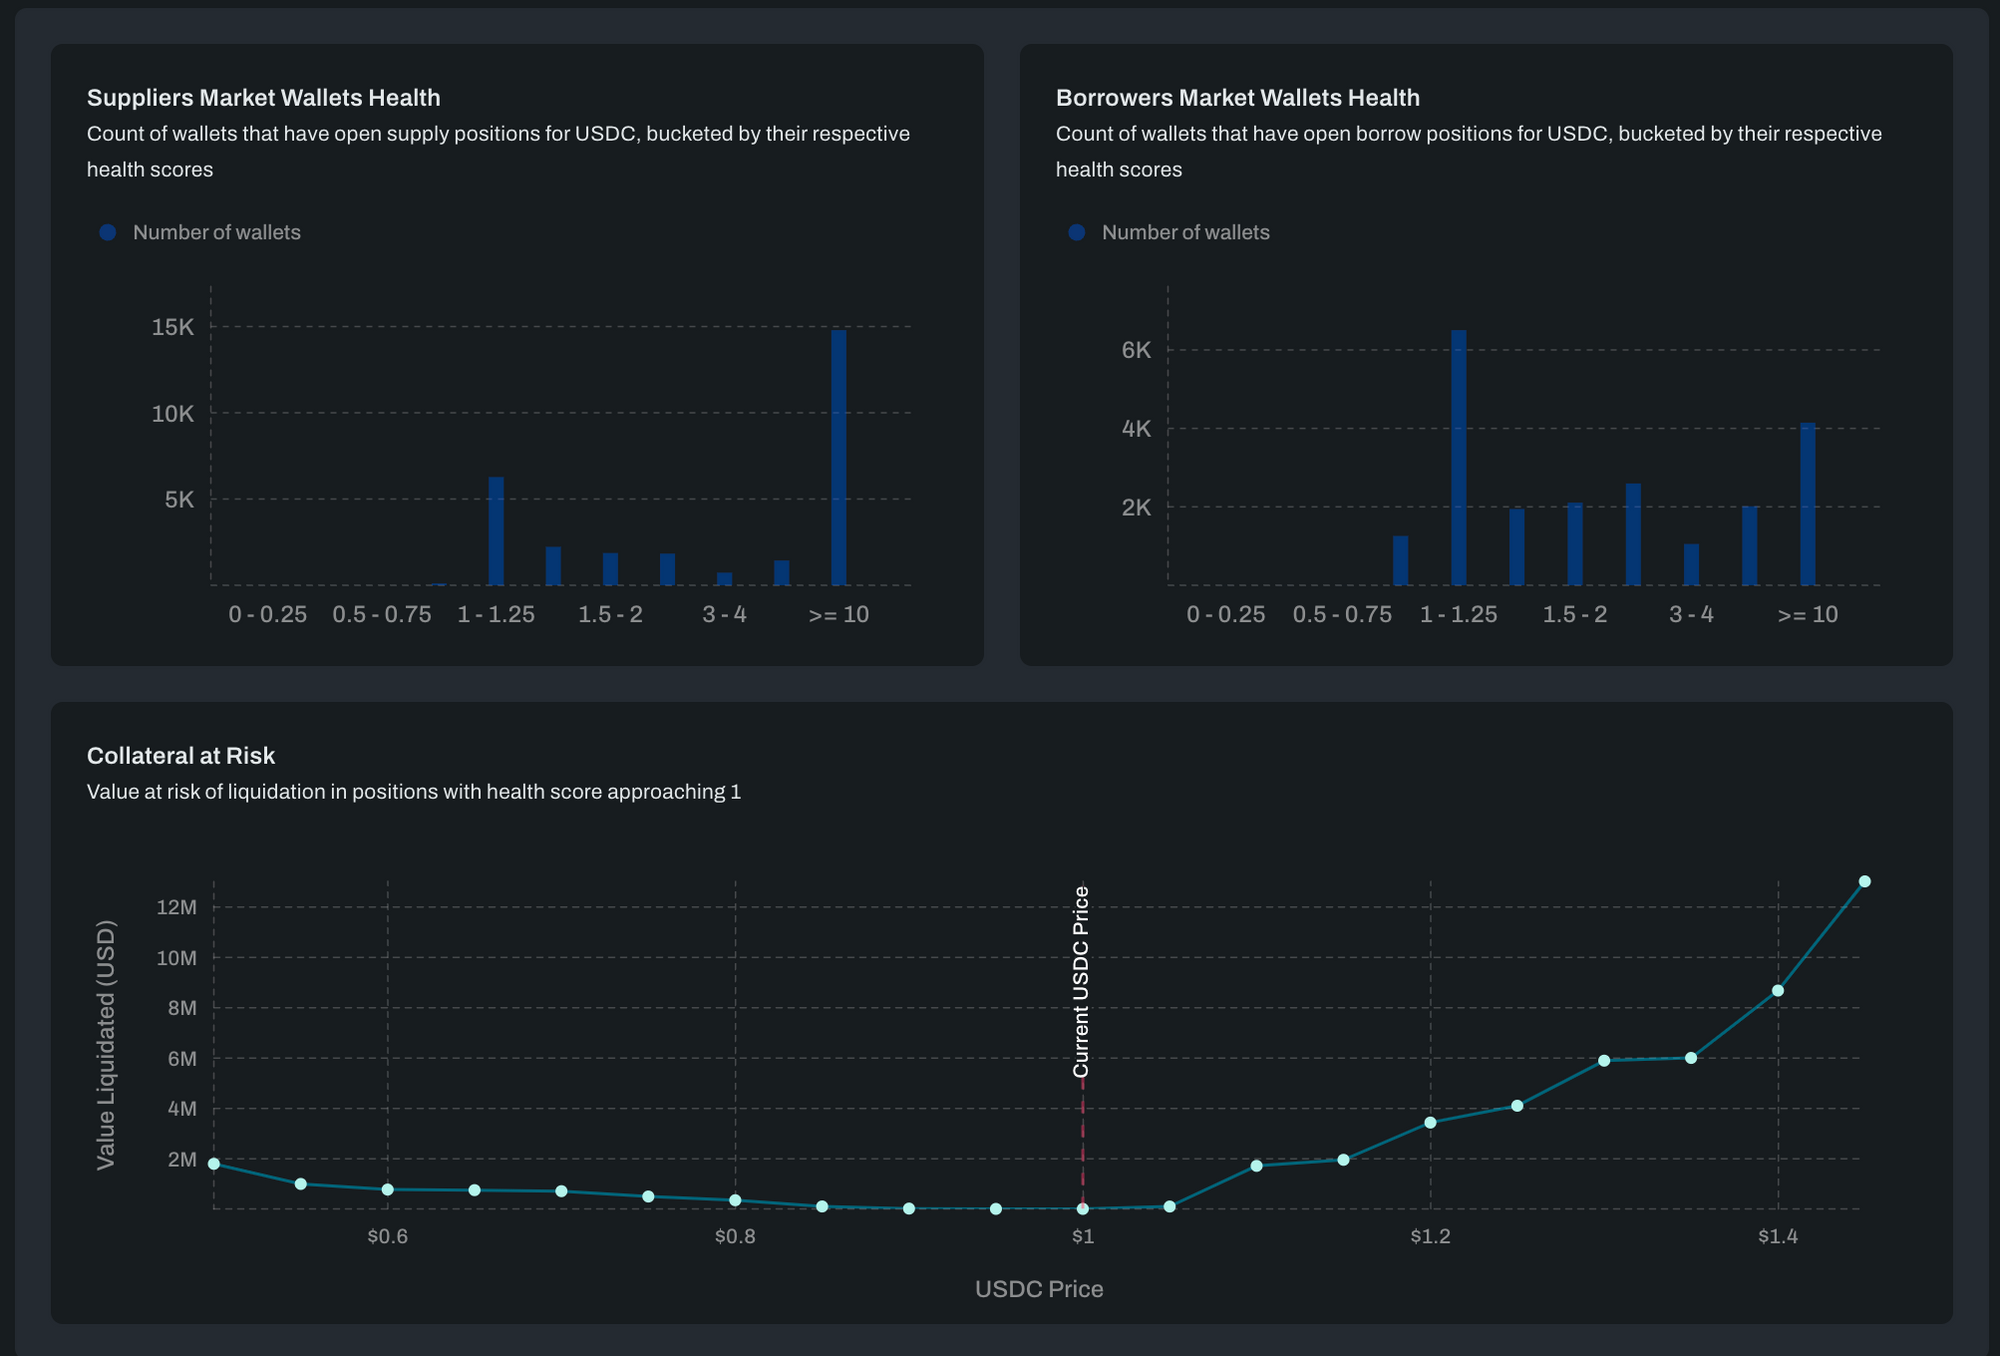
Task: Select the data point at $1.2 USDC price
Action: (1430, 1123)
